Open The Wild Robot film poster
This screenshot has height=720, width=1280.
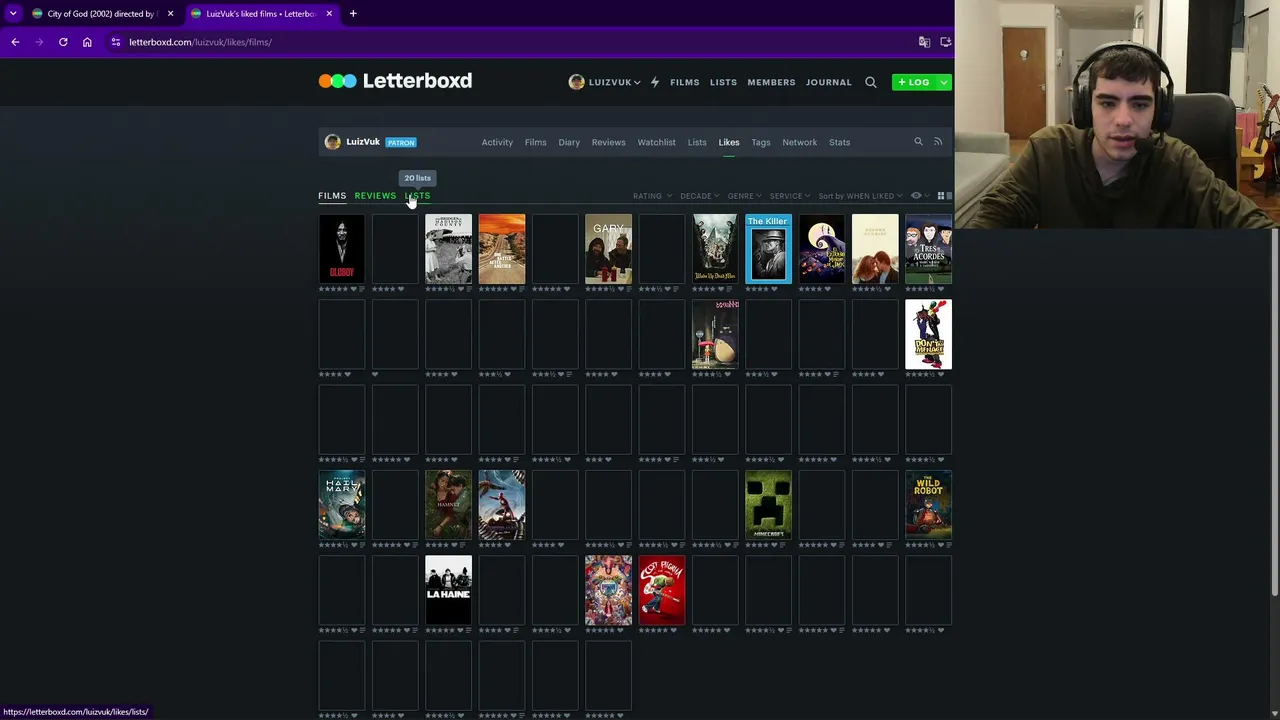point(928,505)
